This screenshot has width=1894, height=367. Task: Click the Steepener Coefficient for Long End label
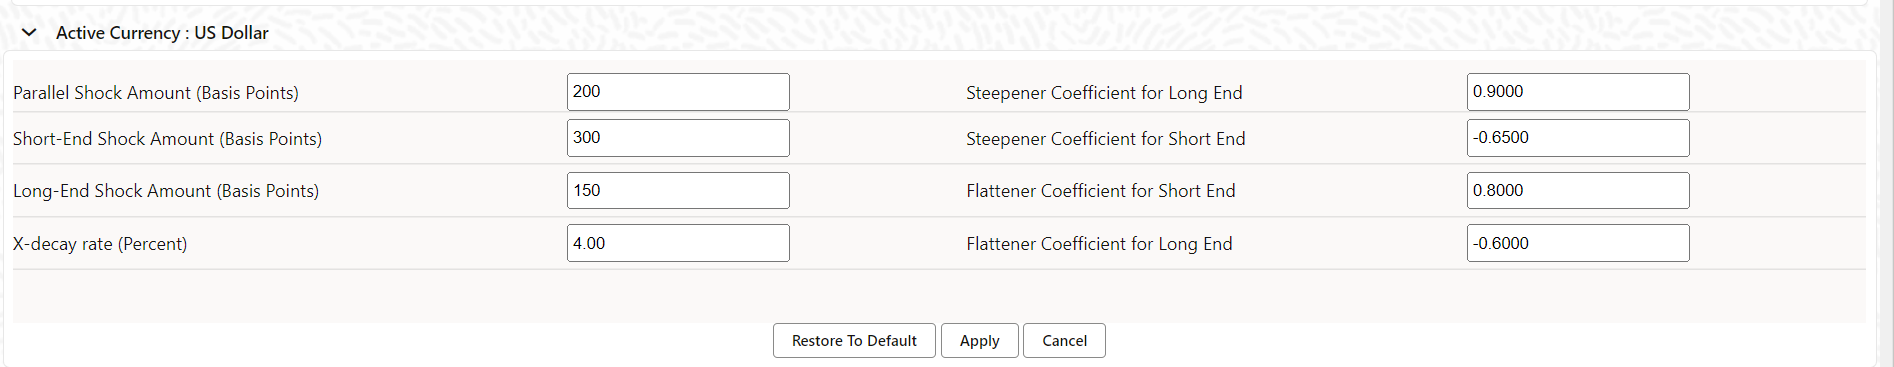pyautogui.click(x=1104, y=93)
